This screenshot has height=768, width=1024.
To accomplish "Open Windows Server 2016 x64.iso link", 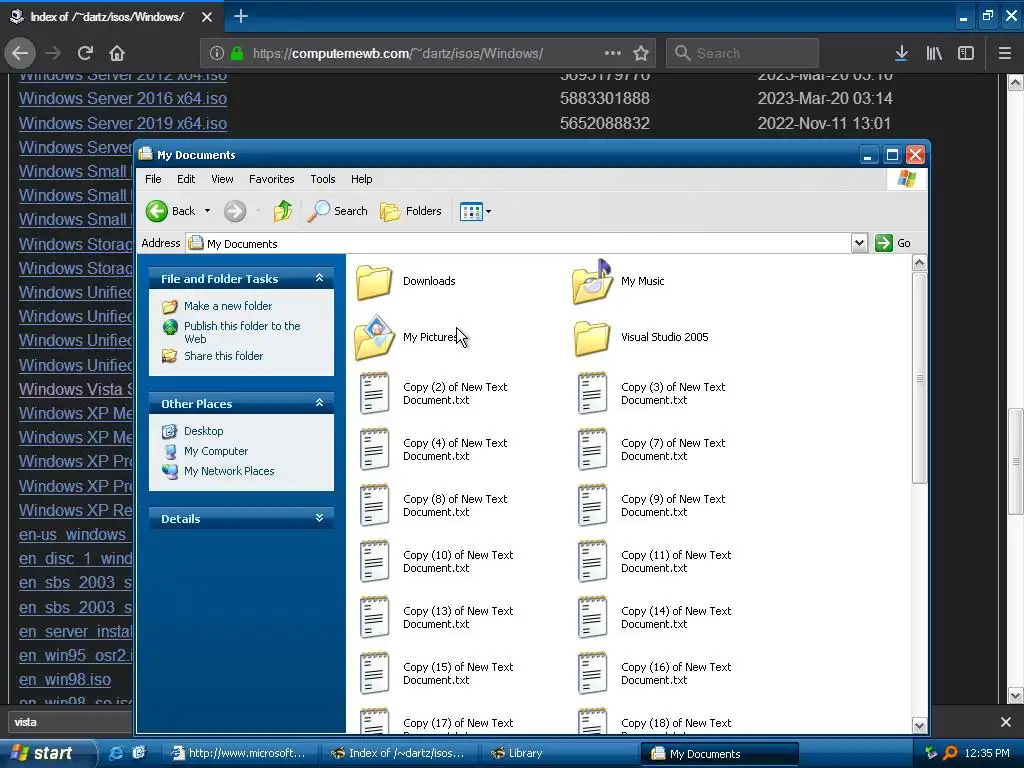I will pos(123,99).
